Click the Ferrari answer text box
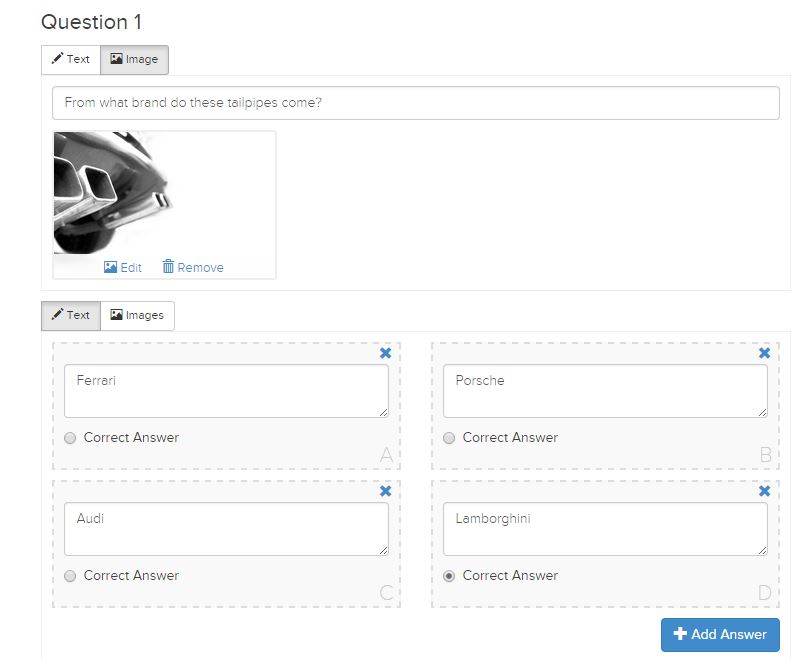The height and width of the screenshot is (660, 800). [x=226, y=391]
